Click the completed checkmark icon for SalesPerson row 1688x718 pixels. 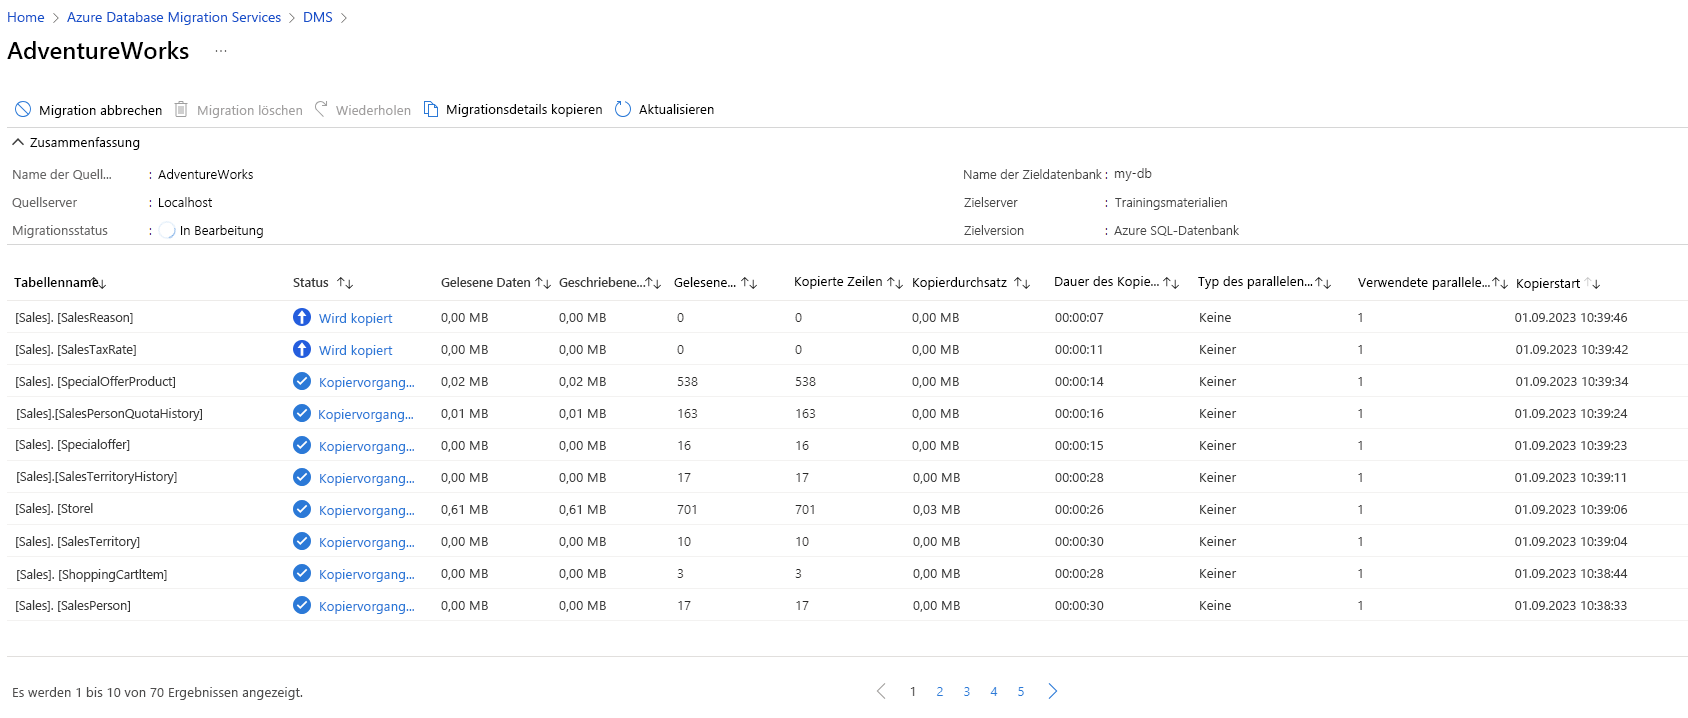click(302, 605)
